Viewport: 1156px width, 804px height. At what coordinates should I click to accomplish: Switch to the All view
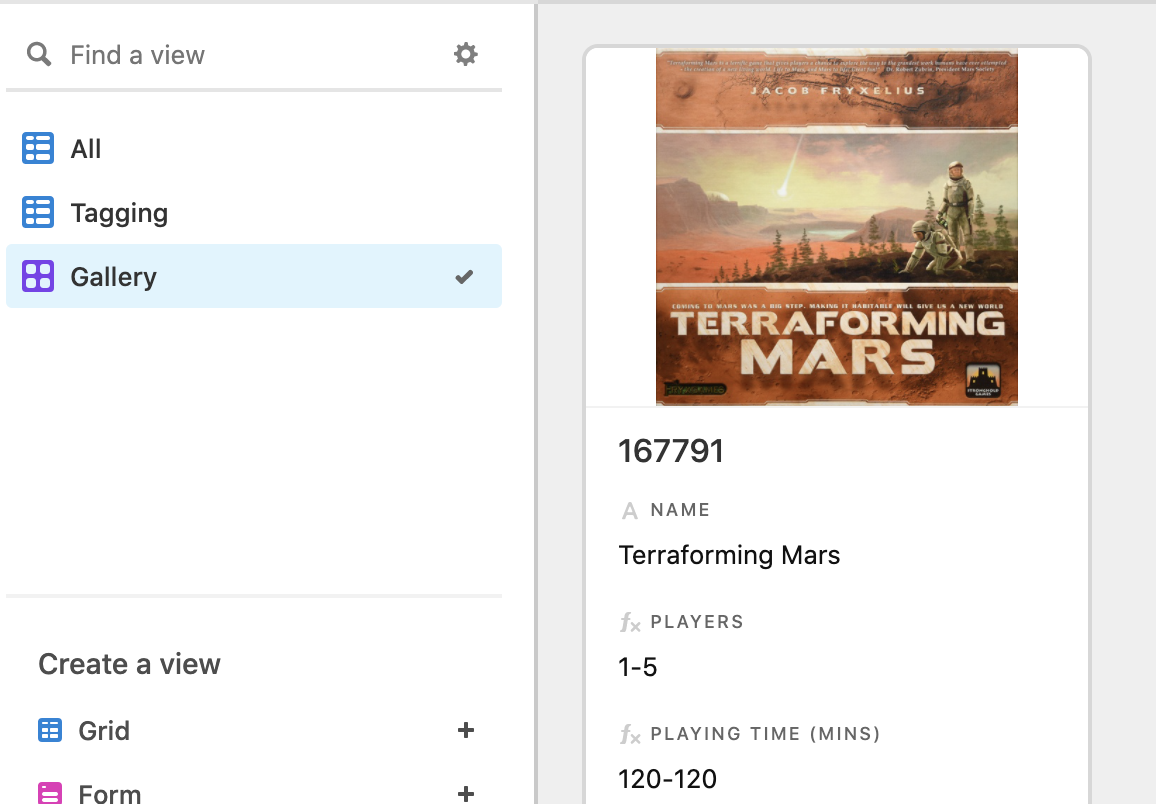(x=86, y=149)
